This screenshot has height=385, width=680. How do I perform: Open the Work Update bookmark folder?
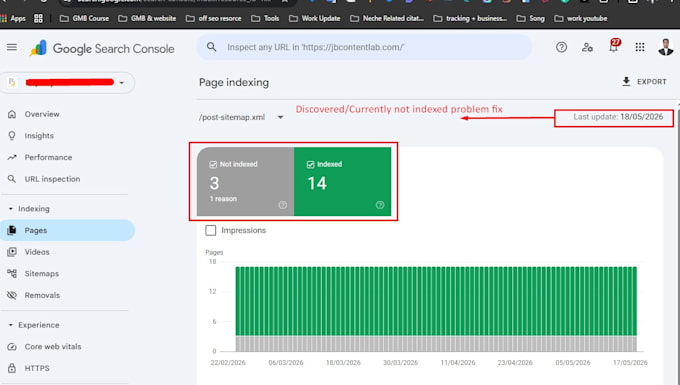click(314, 18)
